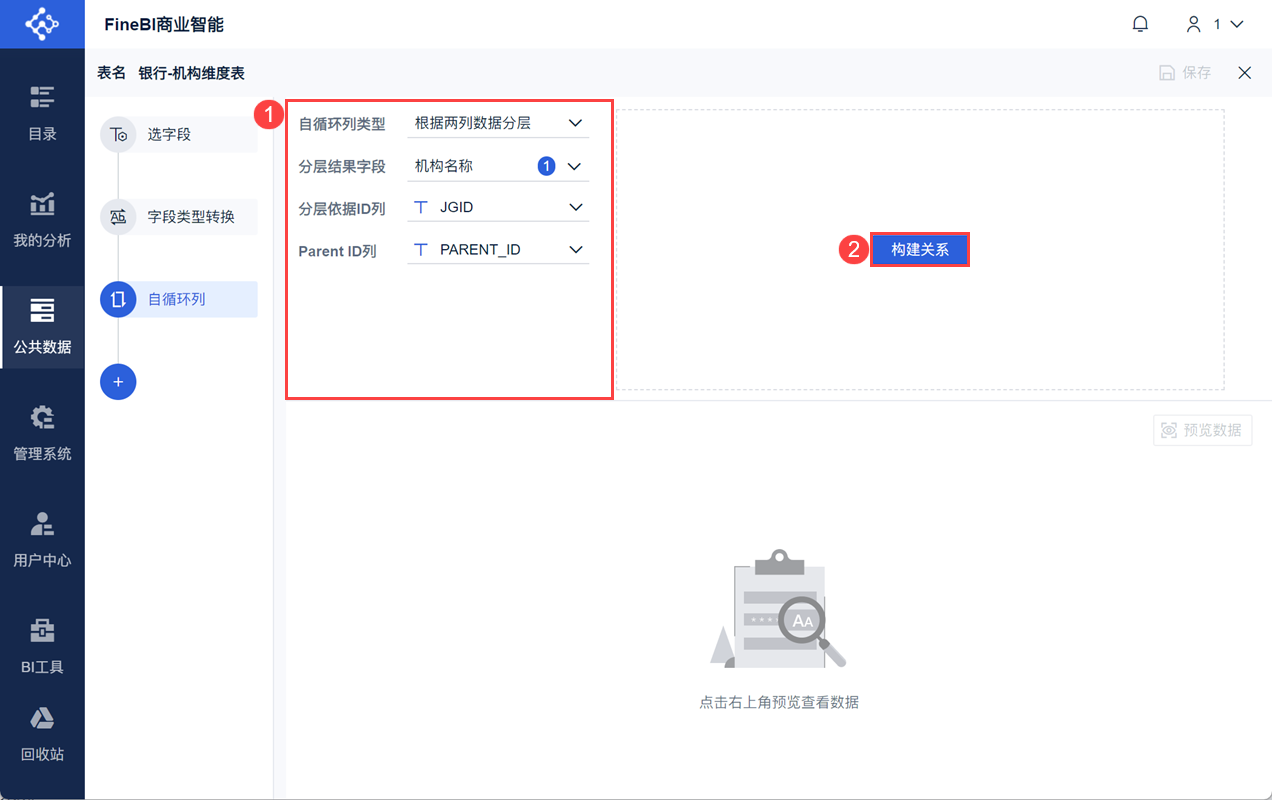This screenshot has width=1272, height=800.
Task: Click 选字段 step label
Action: (x=169, y=134)
